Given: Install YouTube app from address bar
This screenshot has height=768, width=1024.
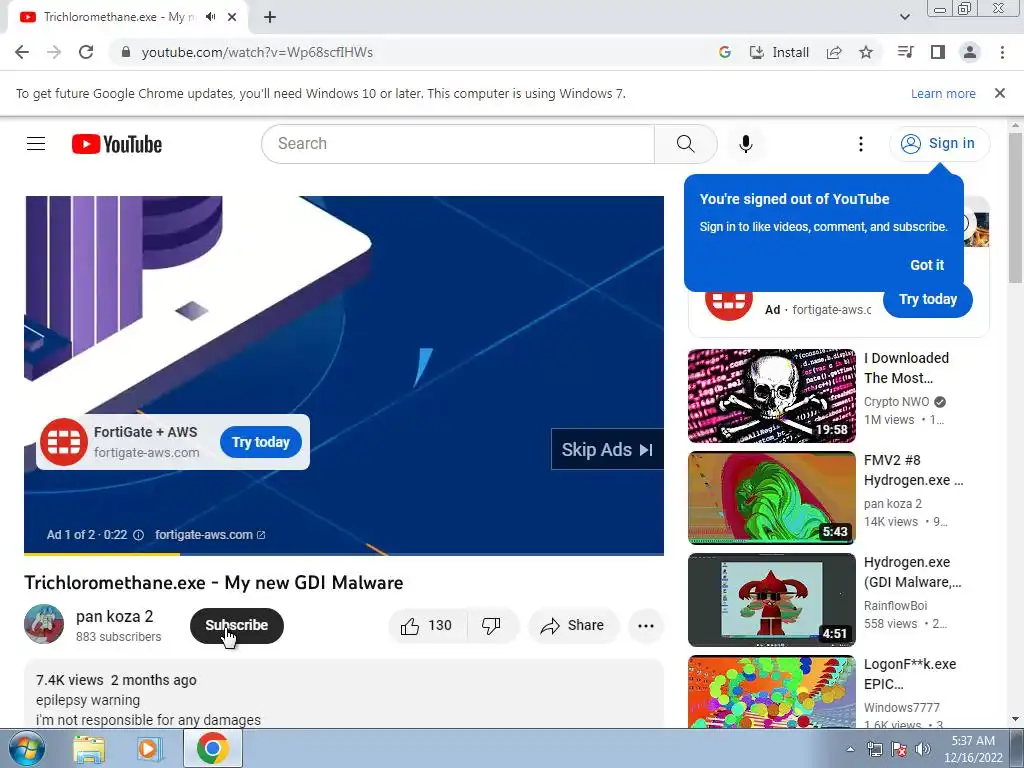Looking at the screenshot, I should click(779, 52).
